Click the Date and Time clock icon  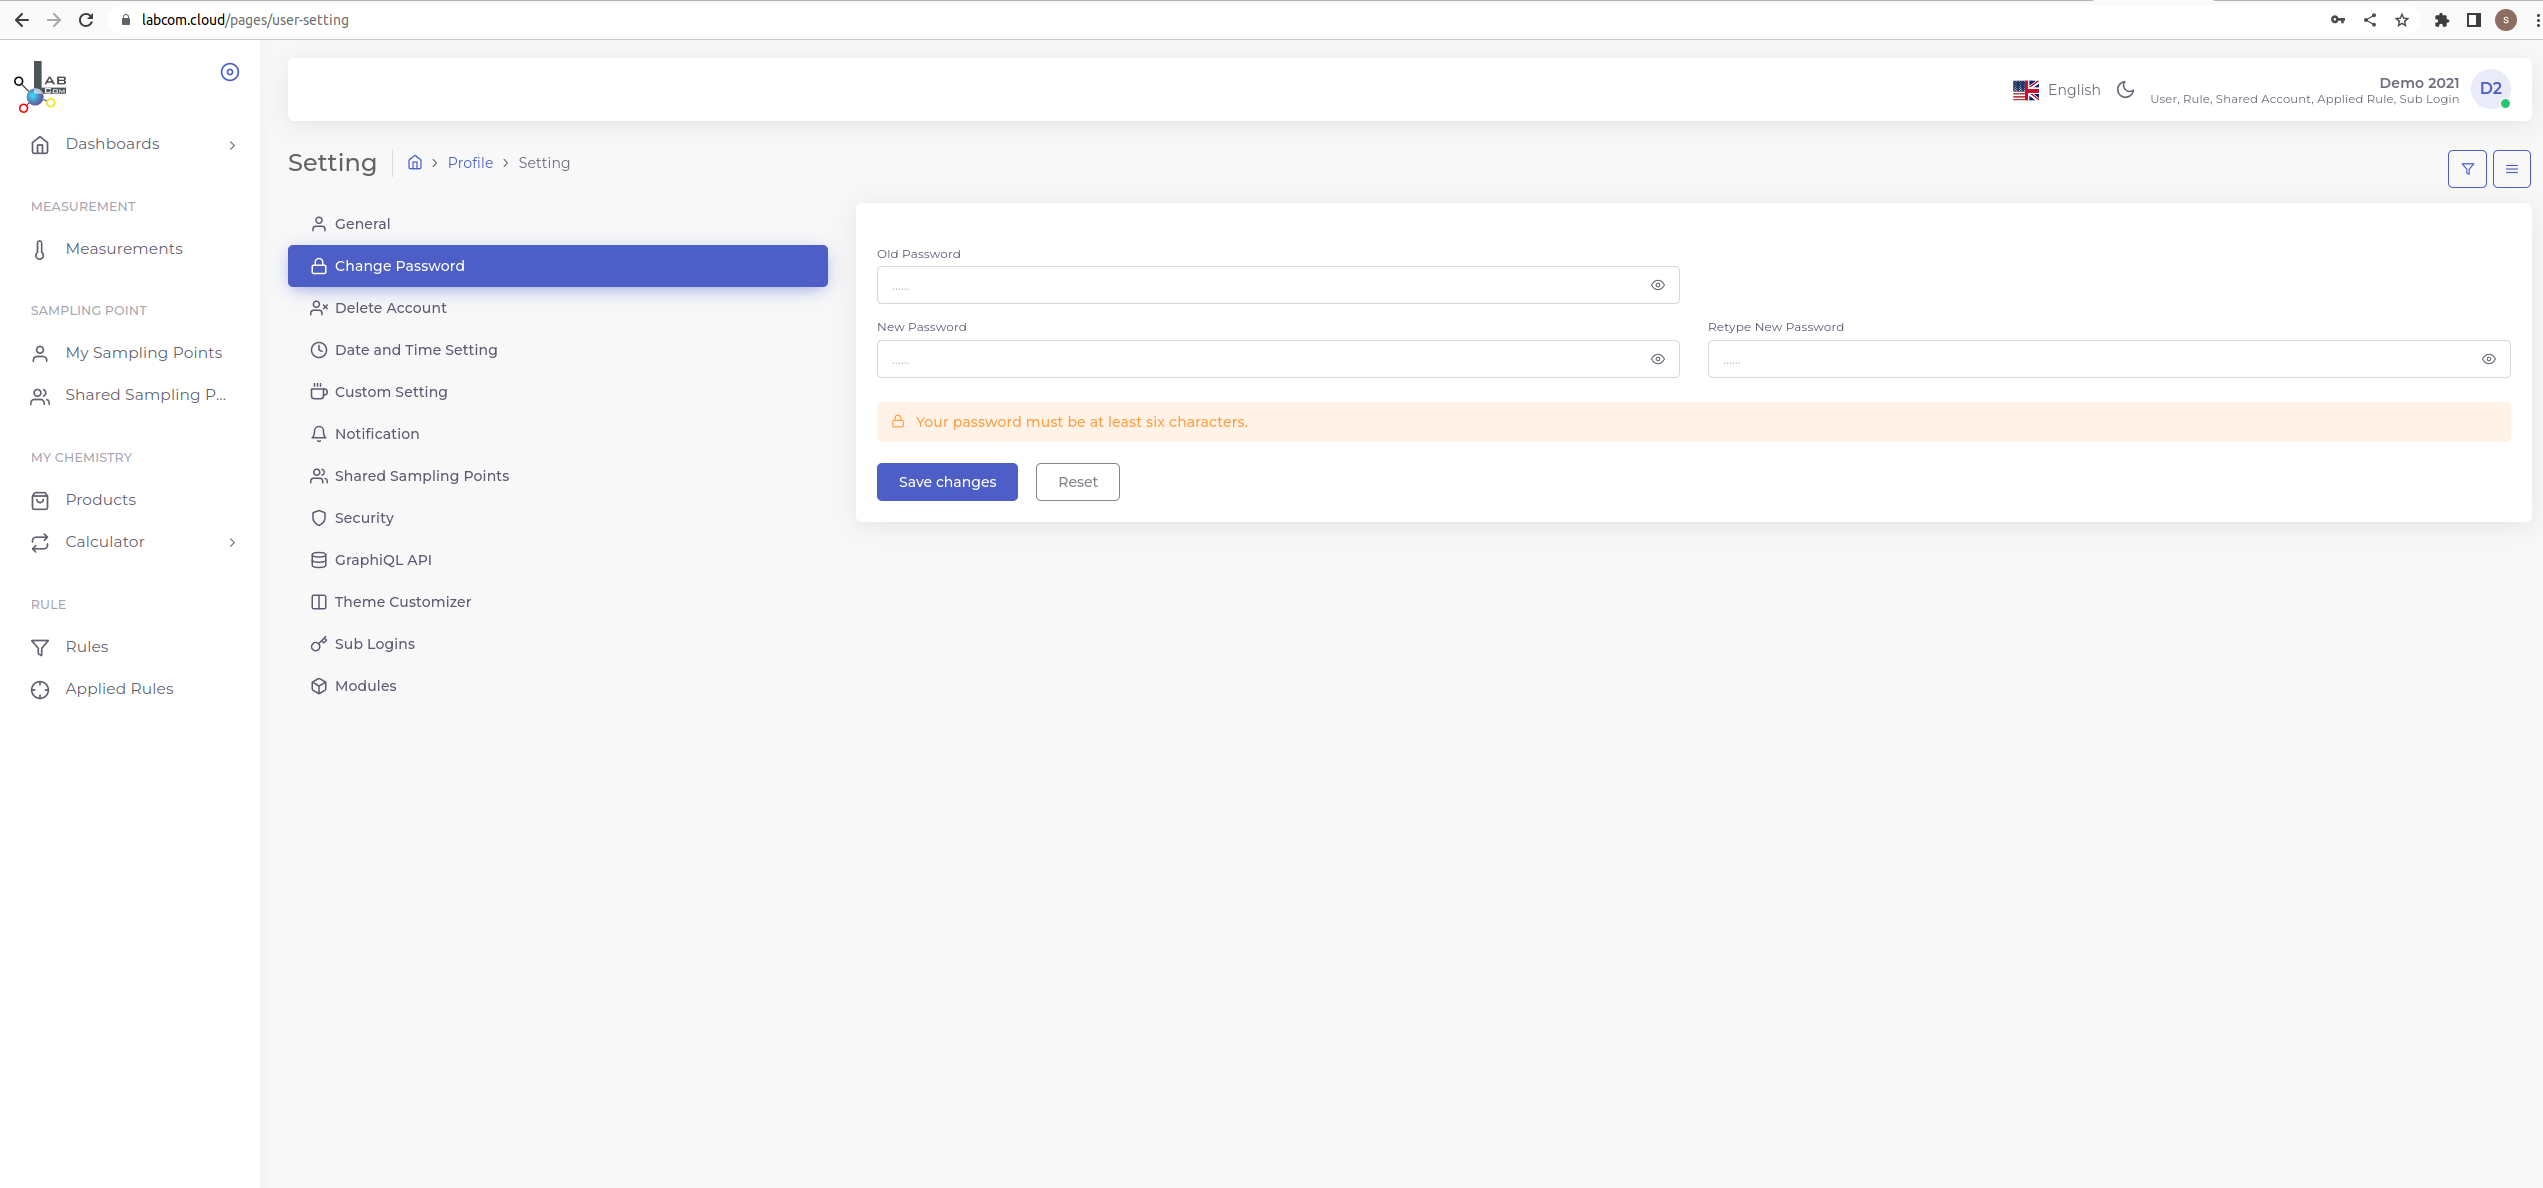point(319,350)
